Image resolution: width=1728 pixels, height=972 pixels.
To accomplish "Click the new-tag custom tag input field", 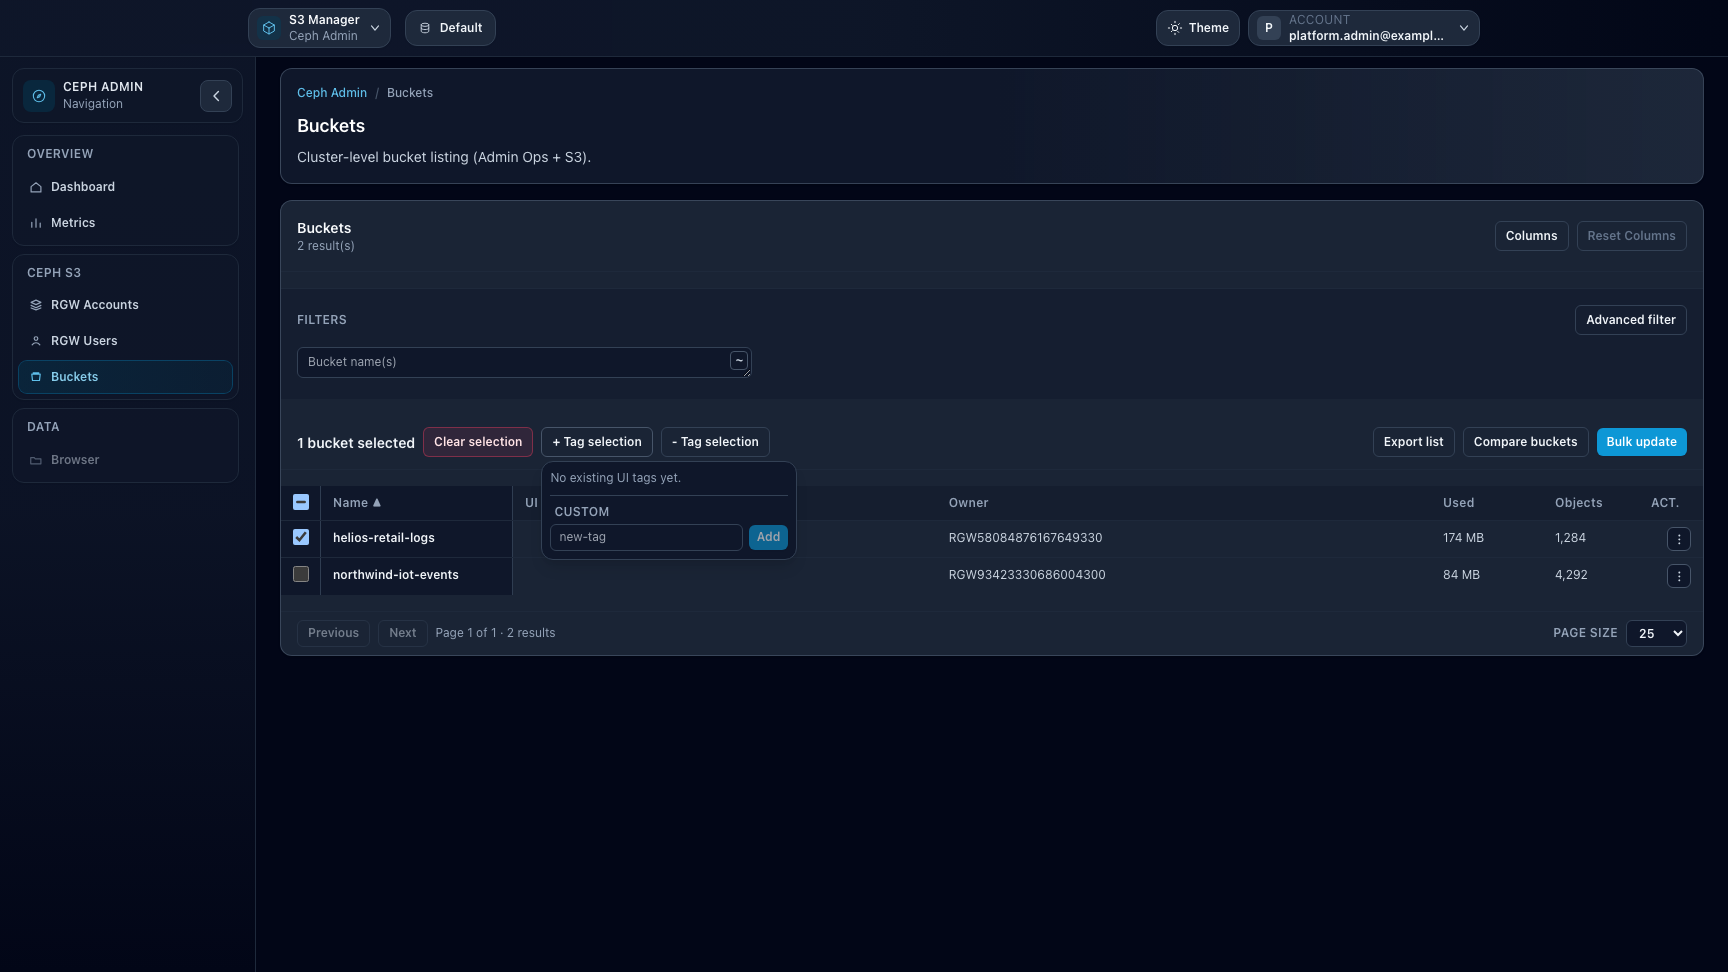I will pos(645,537).
